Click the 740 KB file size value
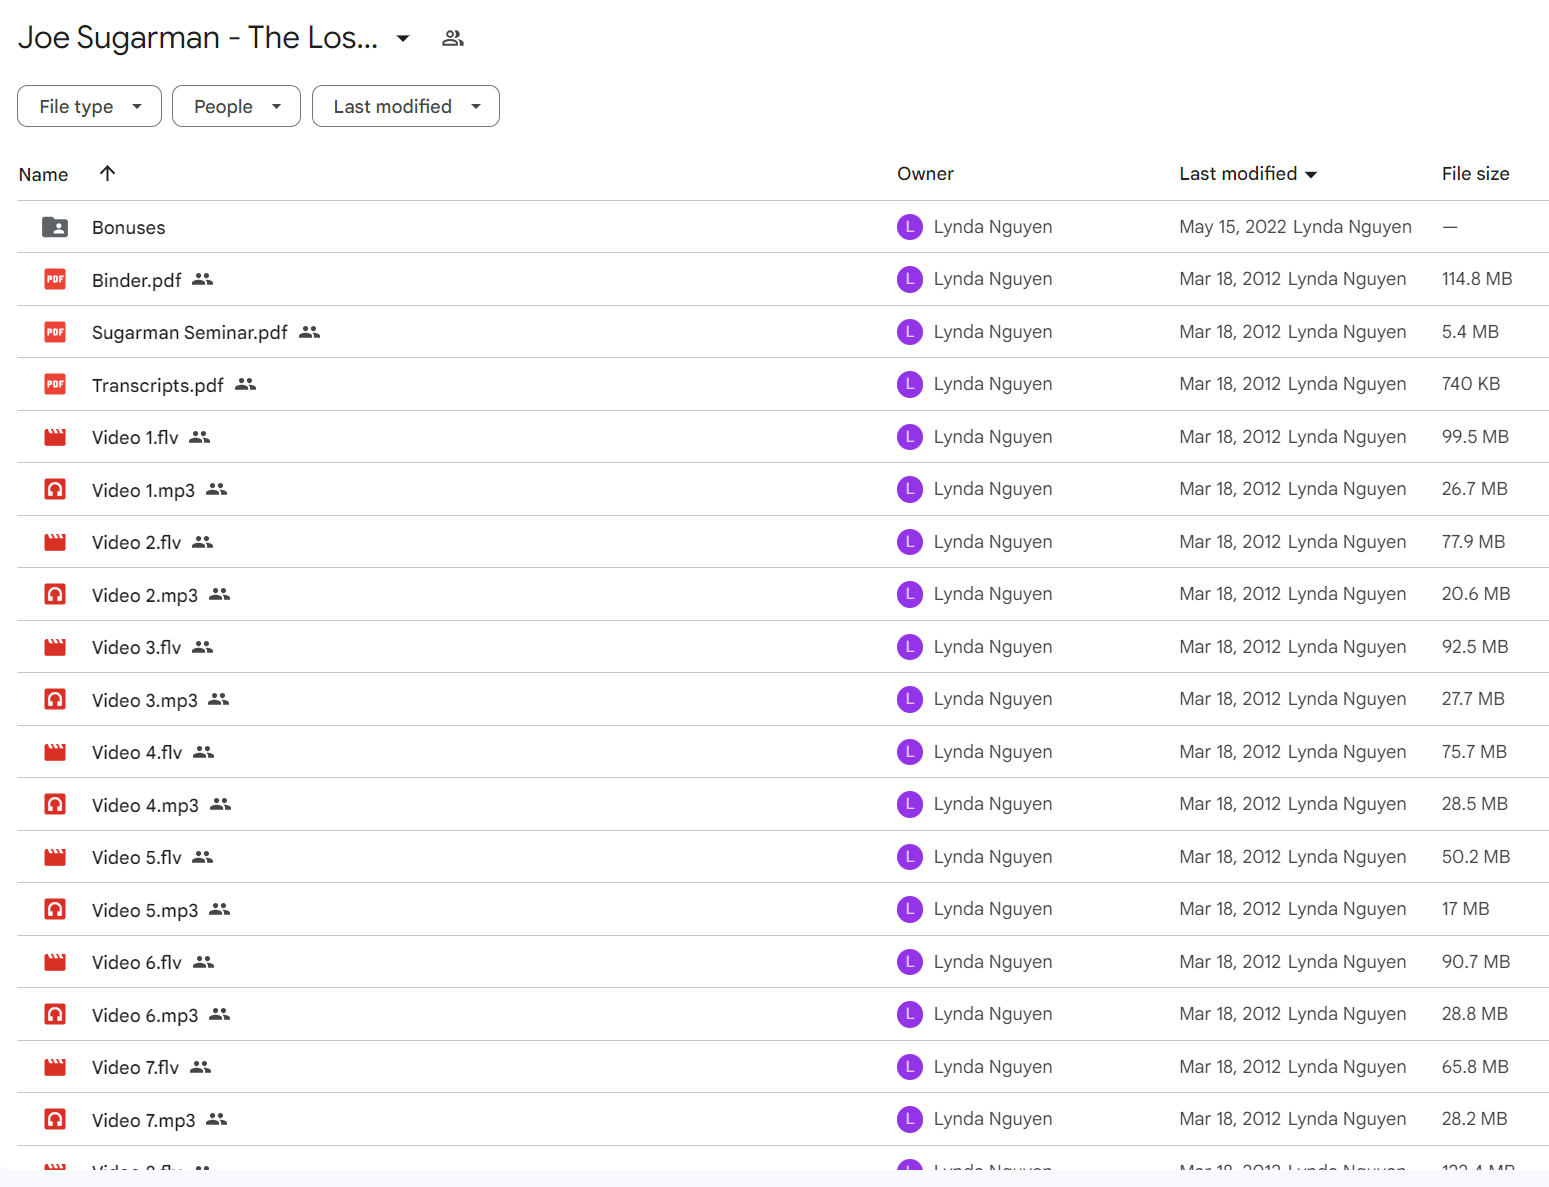The width and height of the screenshot is (1549, 1187). tap(1470, 384)
